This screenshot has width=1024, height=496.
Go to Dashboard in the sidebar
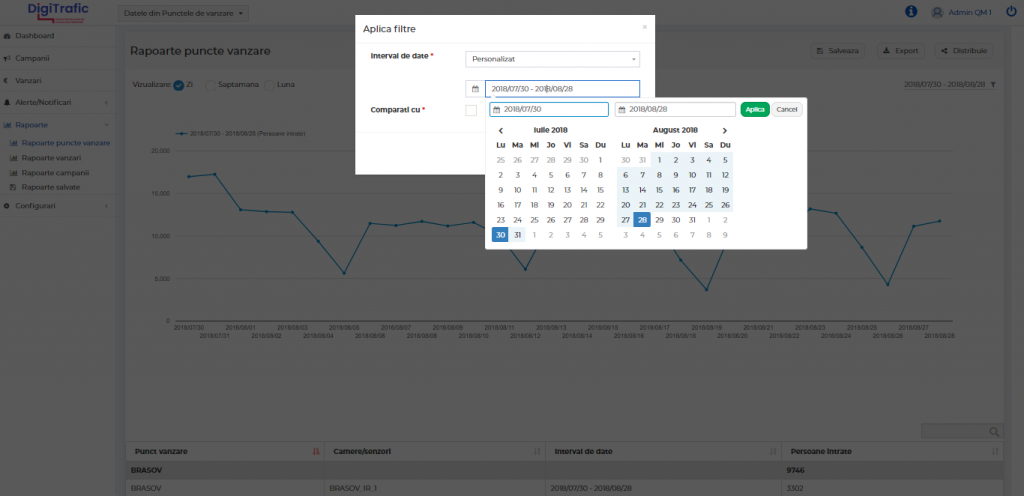pyautogui.click(x=34, y=36)
